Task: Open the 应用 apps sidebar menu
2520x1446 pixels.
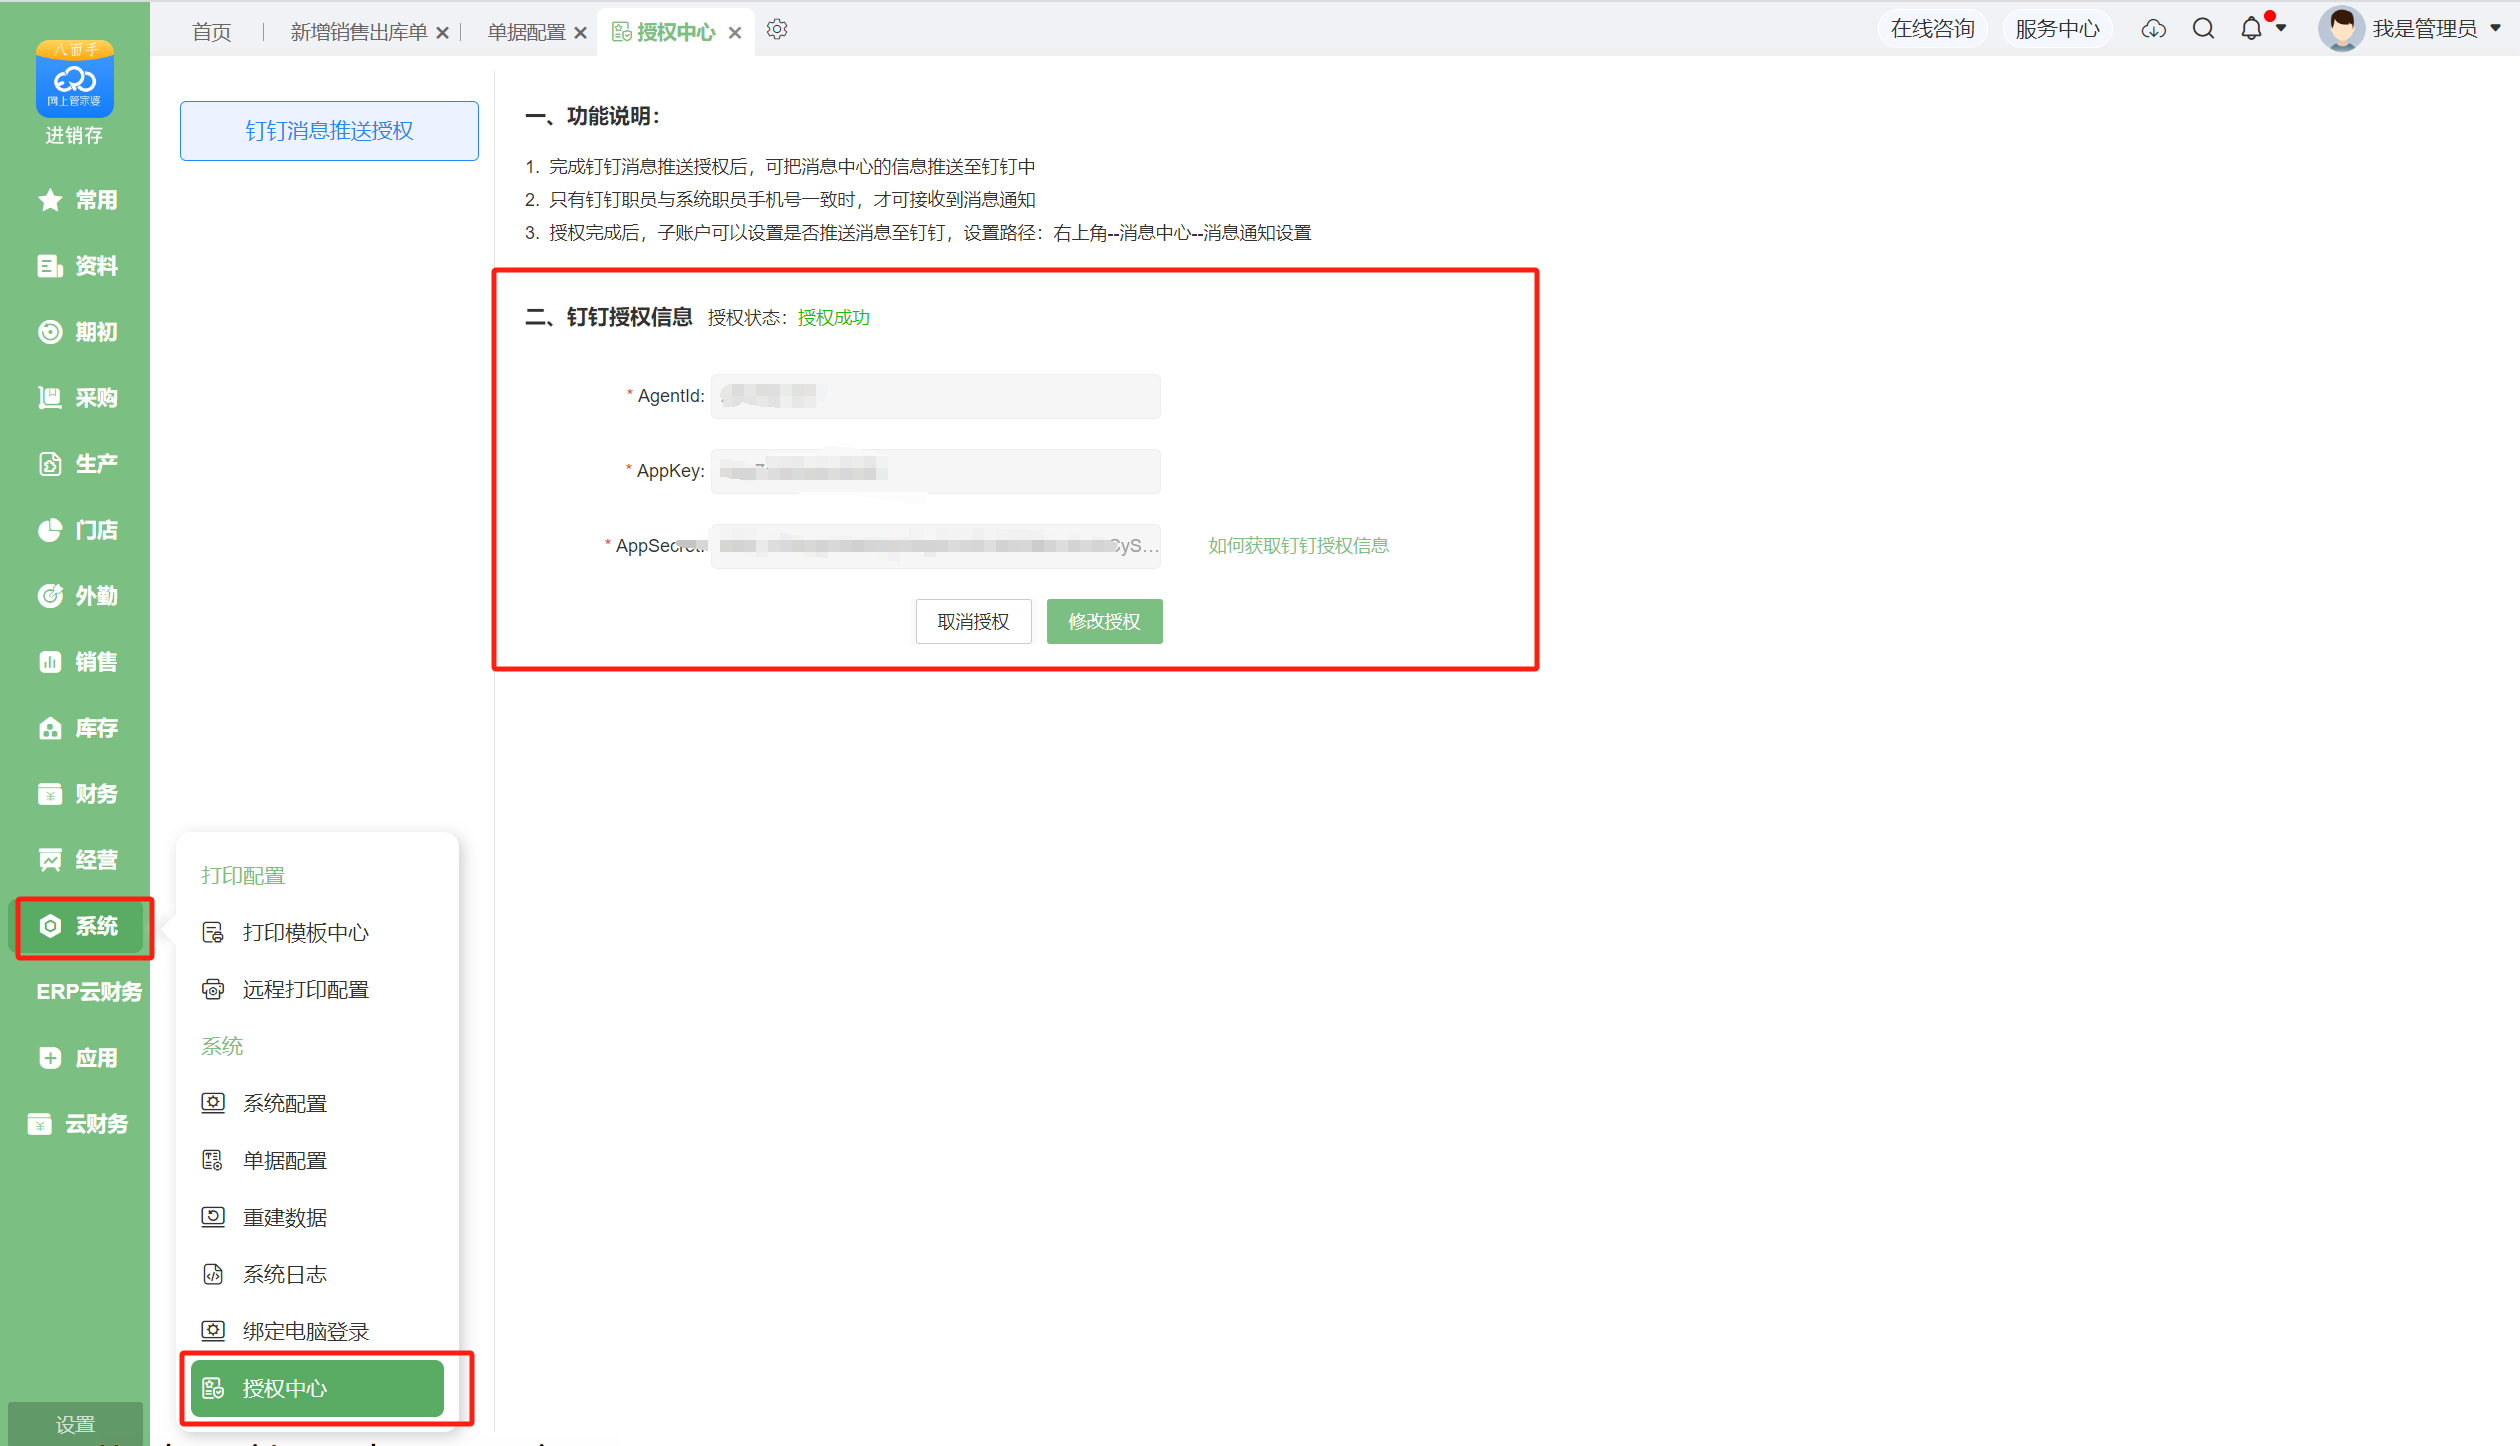Action: click(76, 1058)
